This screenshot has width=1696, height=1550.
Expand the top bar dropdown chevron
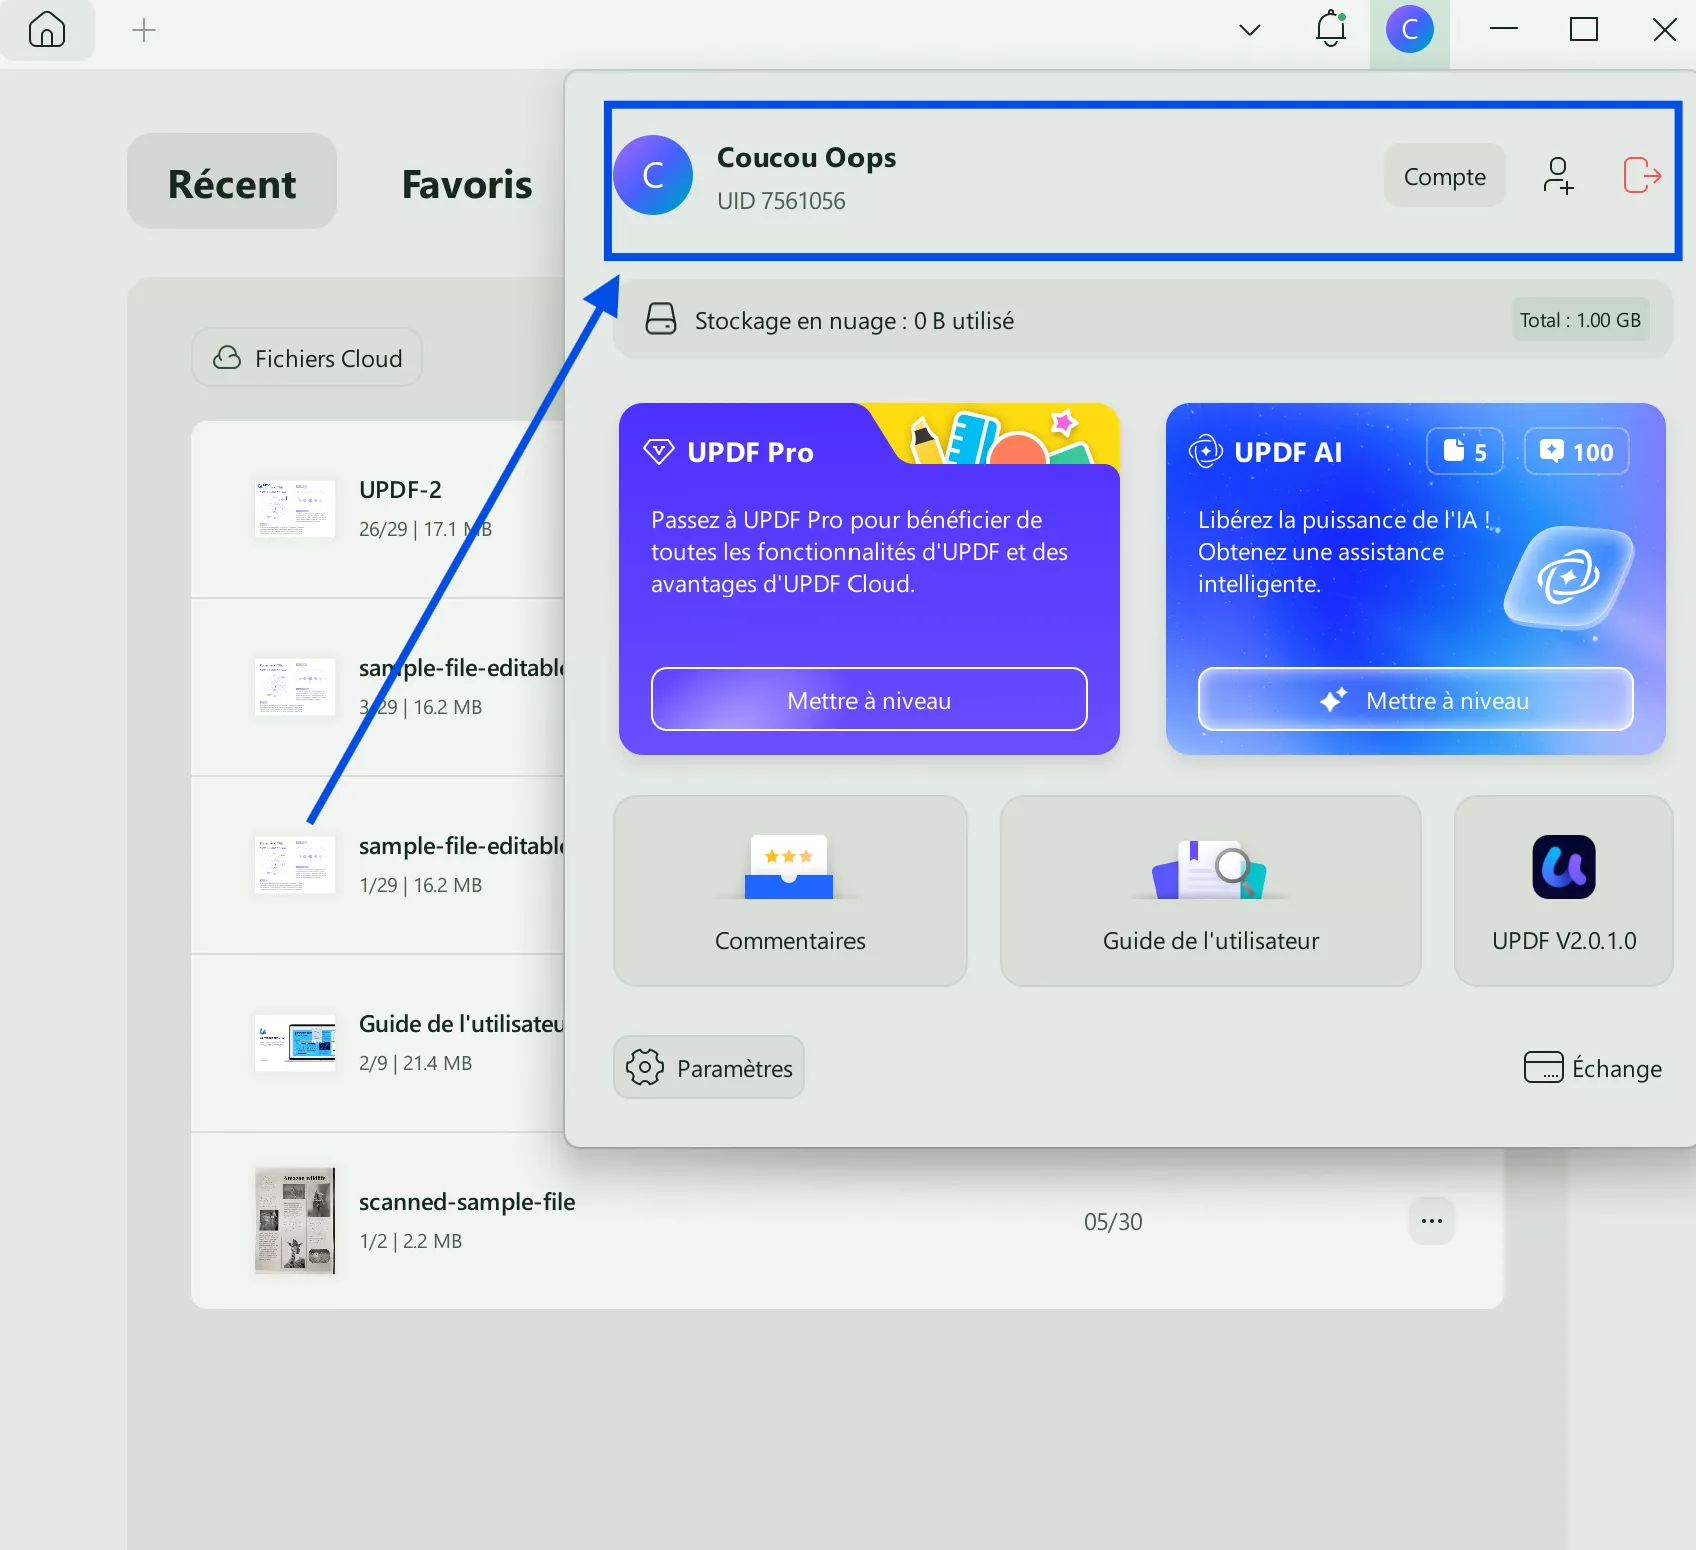click(1250, 30)
